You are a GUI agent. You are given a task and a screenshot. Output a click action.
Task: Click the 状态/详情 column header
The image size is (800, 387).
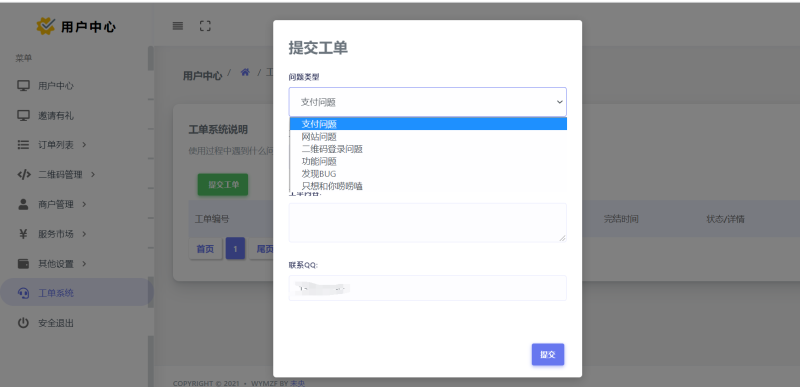pyautogui.click(x=725, y=219)
